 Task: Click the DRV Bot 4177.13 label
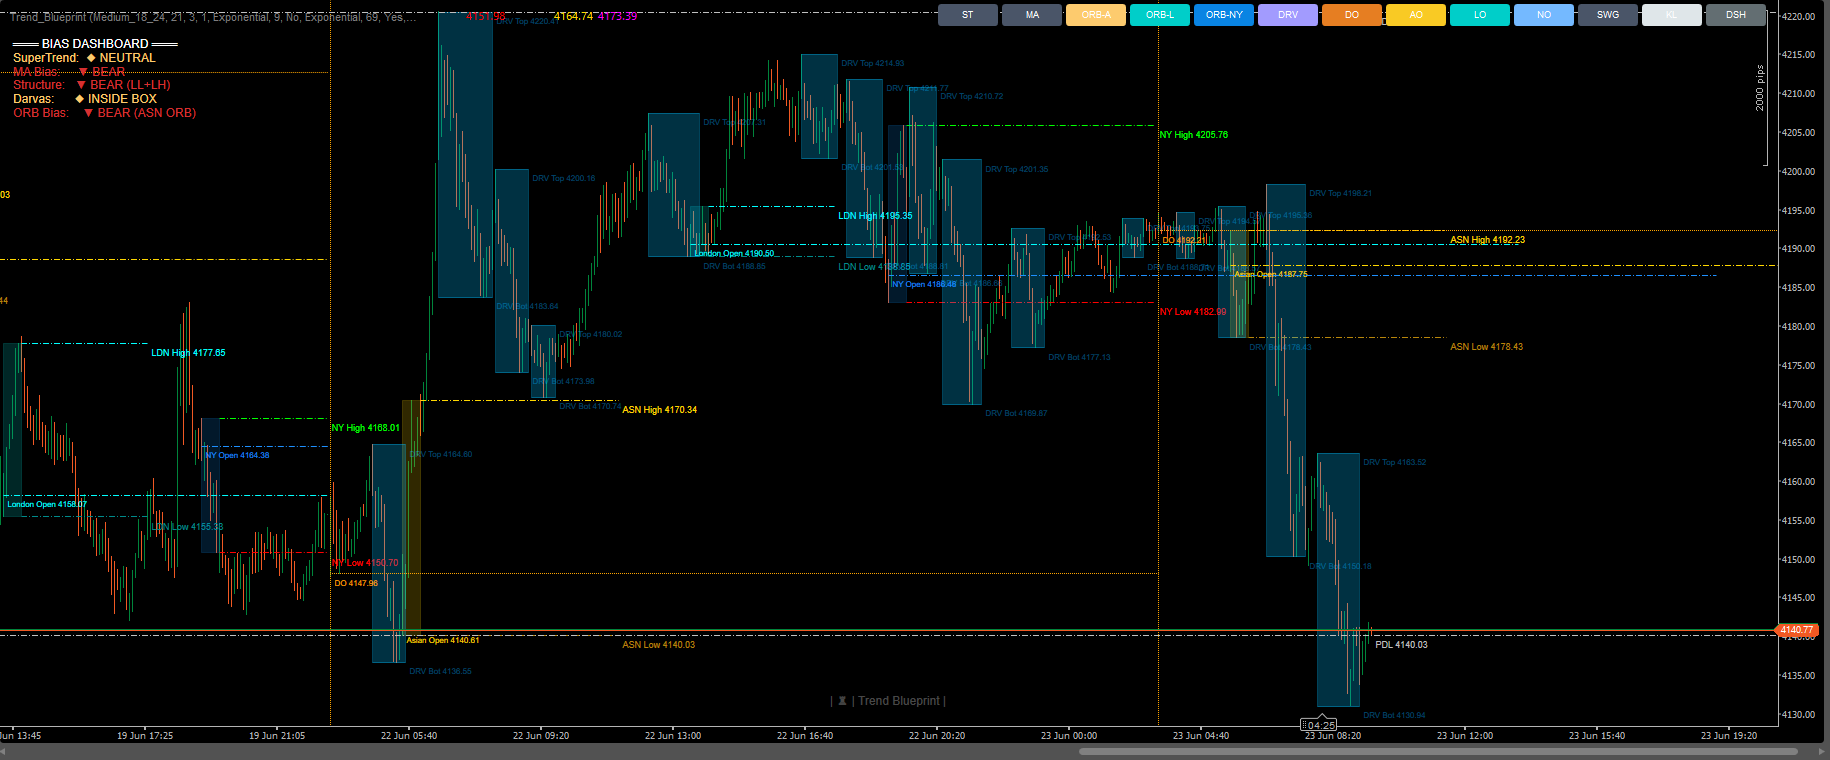[x=1080, y=358]
